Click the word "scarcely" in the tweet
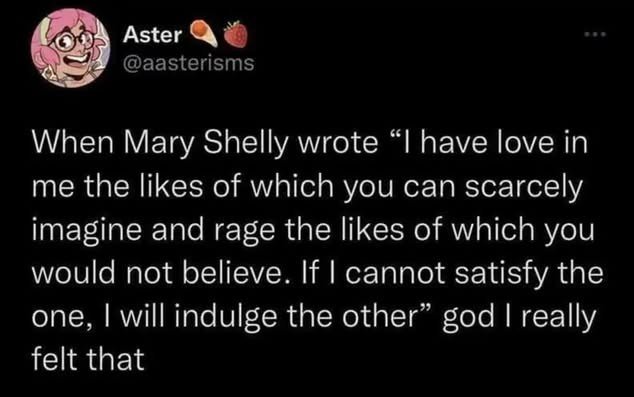 point(524,188)
